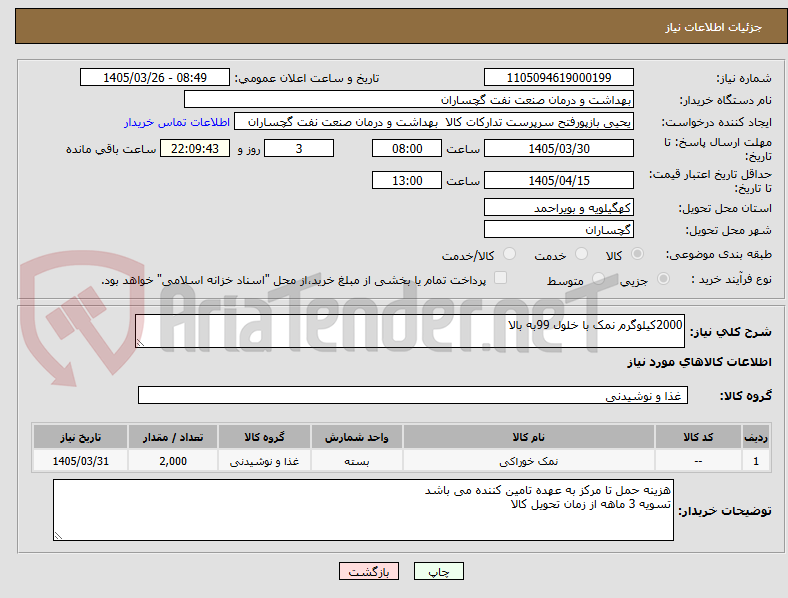
Task: Click the validity time field 13:00
Action: tap(407, 180)
